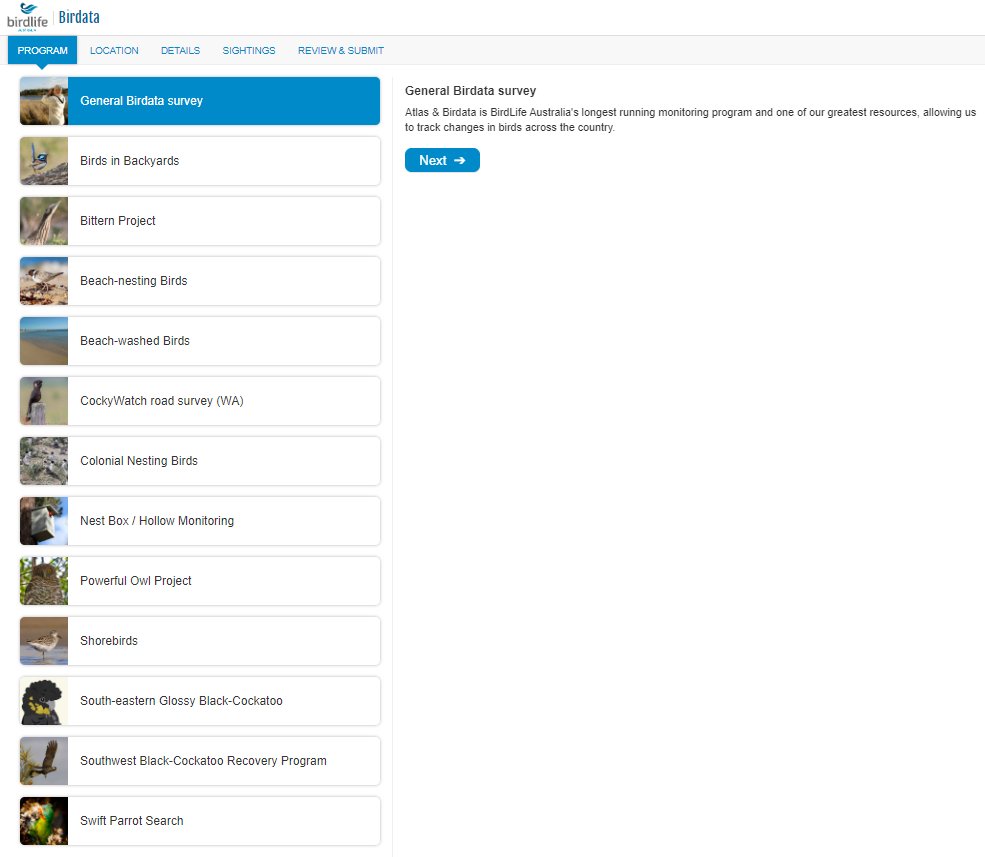This screenshot has height=857, width=985.
Task: Click the Beach-washed Birds beach thumbnail
Action: 44,341
